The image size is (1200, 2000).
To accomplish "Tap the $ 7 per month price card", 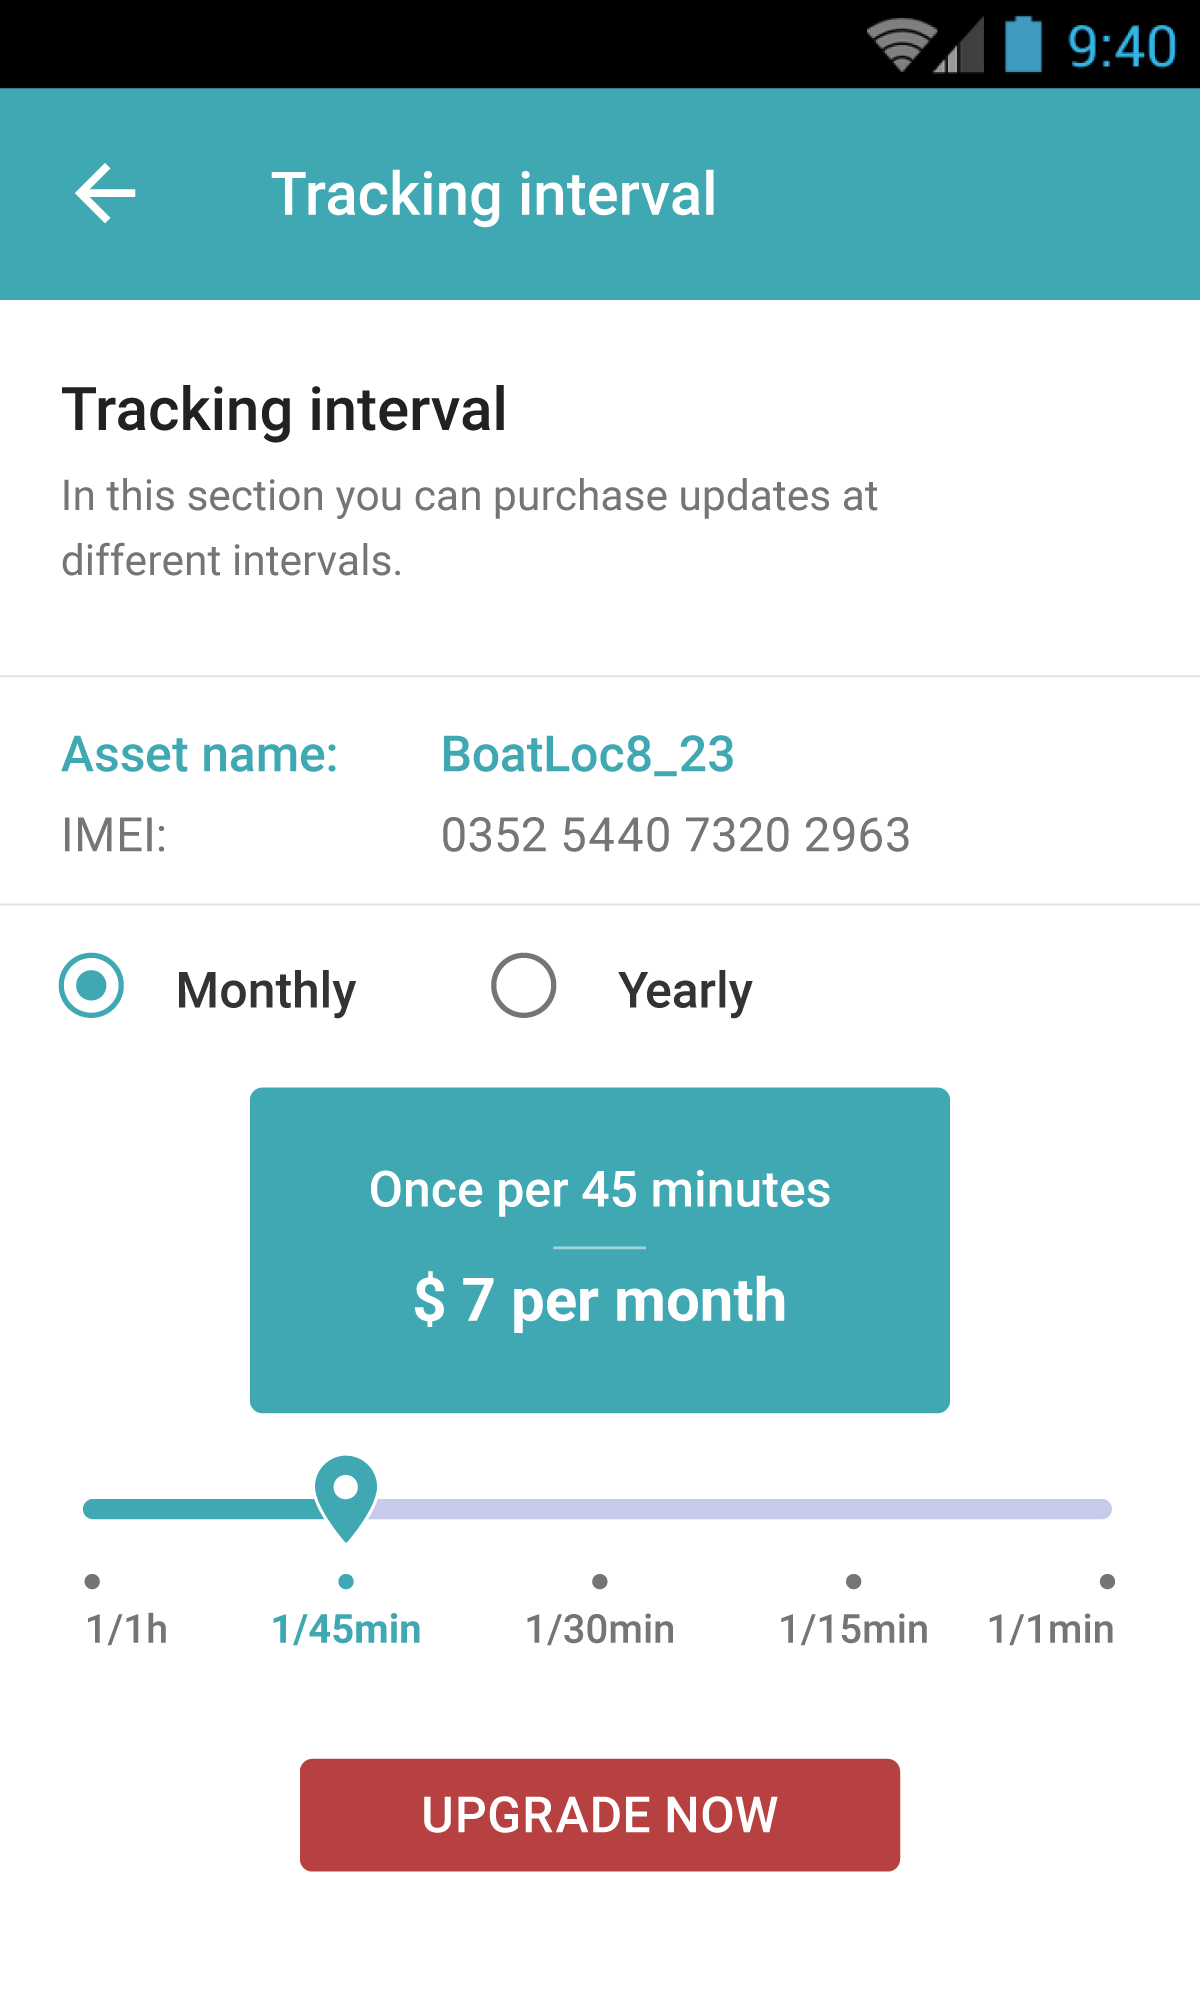I will [600, 1250].
